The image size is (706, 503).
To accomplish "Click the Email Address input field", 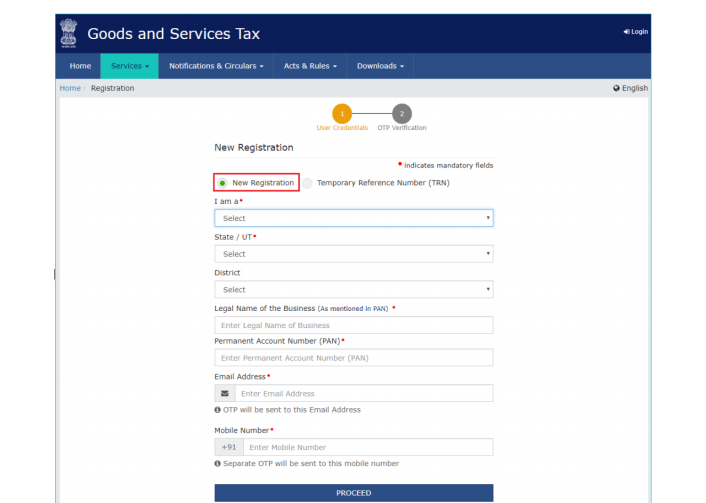I will click(x=364, y=394).
